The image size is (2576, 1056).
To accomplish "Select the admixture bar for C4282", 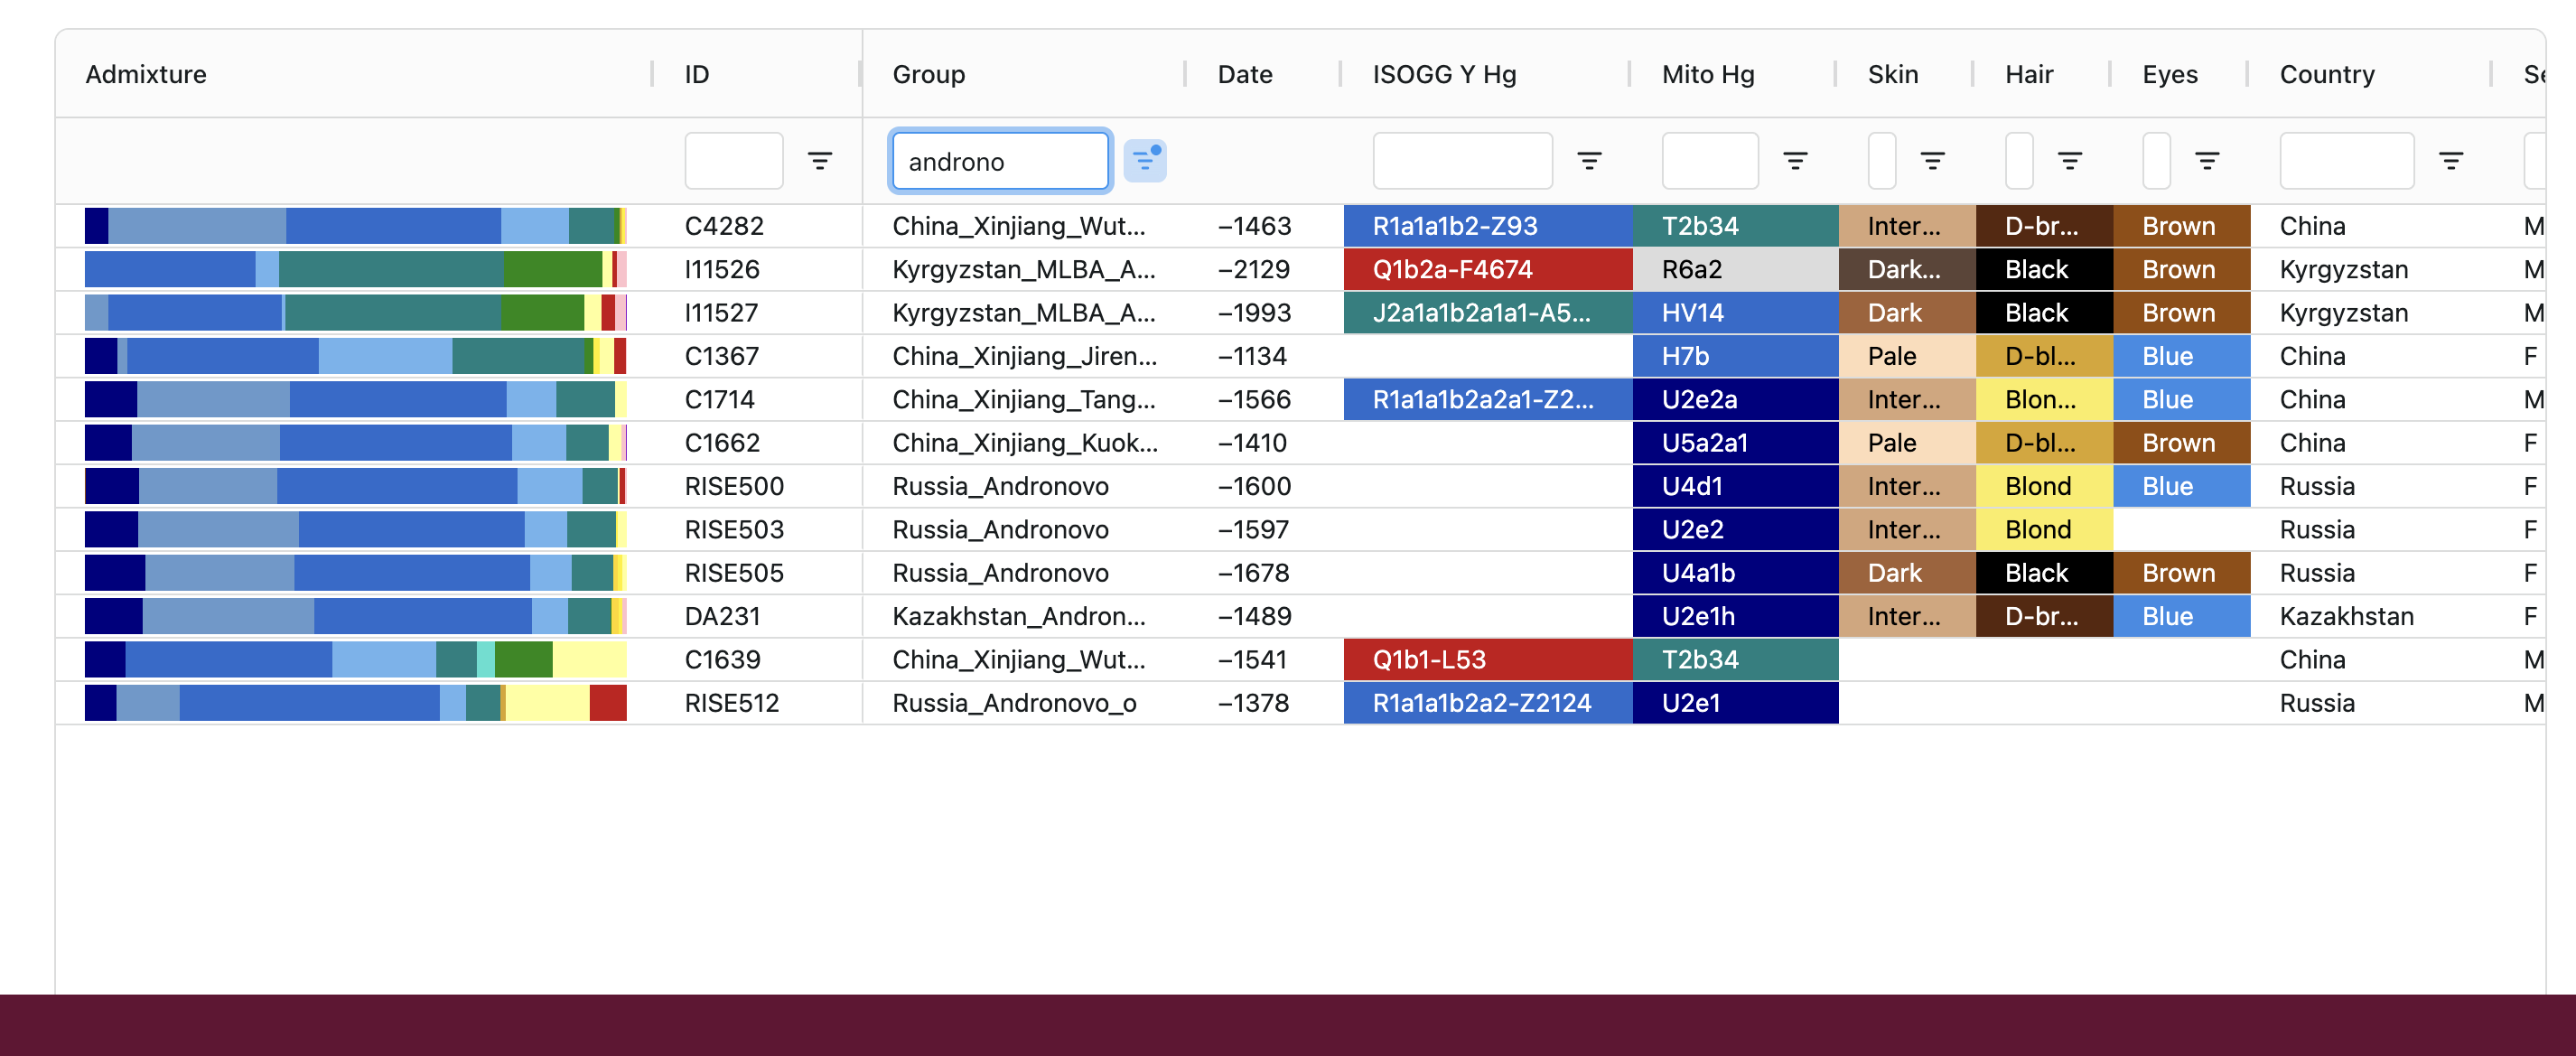I will coord(356,226).
